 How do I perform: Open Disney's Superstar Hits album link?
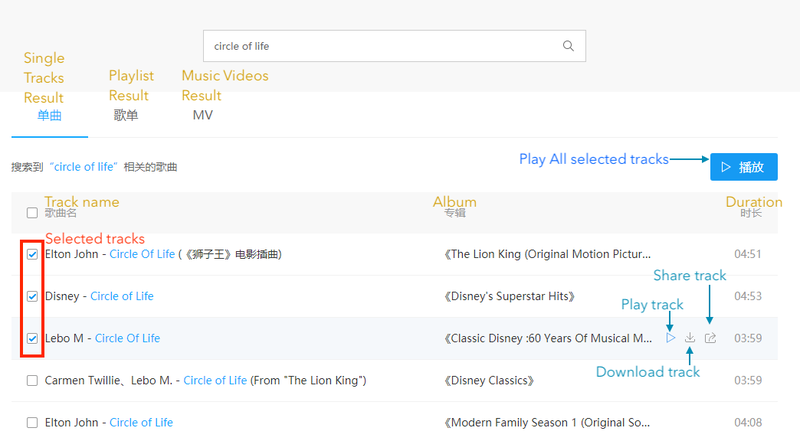pyautogui.click(x=509, y=296)
